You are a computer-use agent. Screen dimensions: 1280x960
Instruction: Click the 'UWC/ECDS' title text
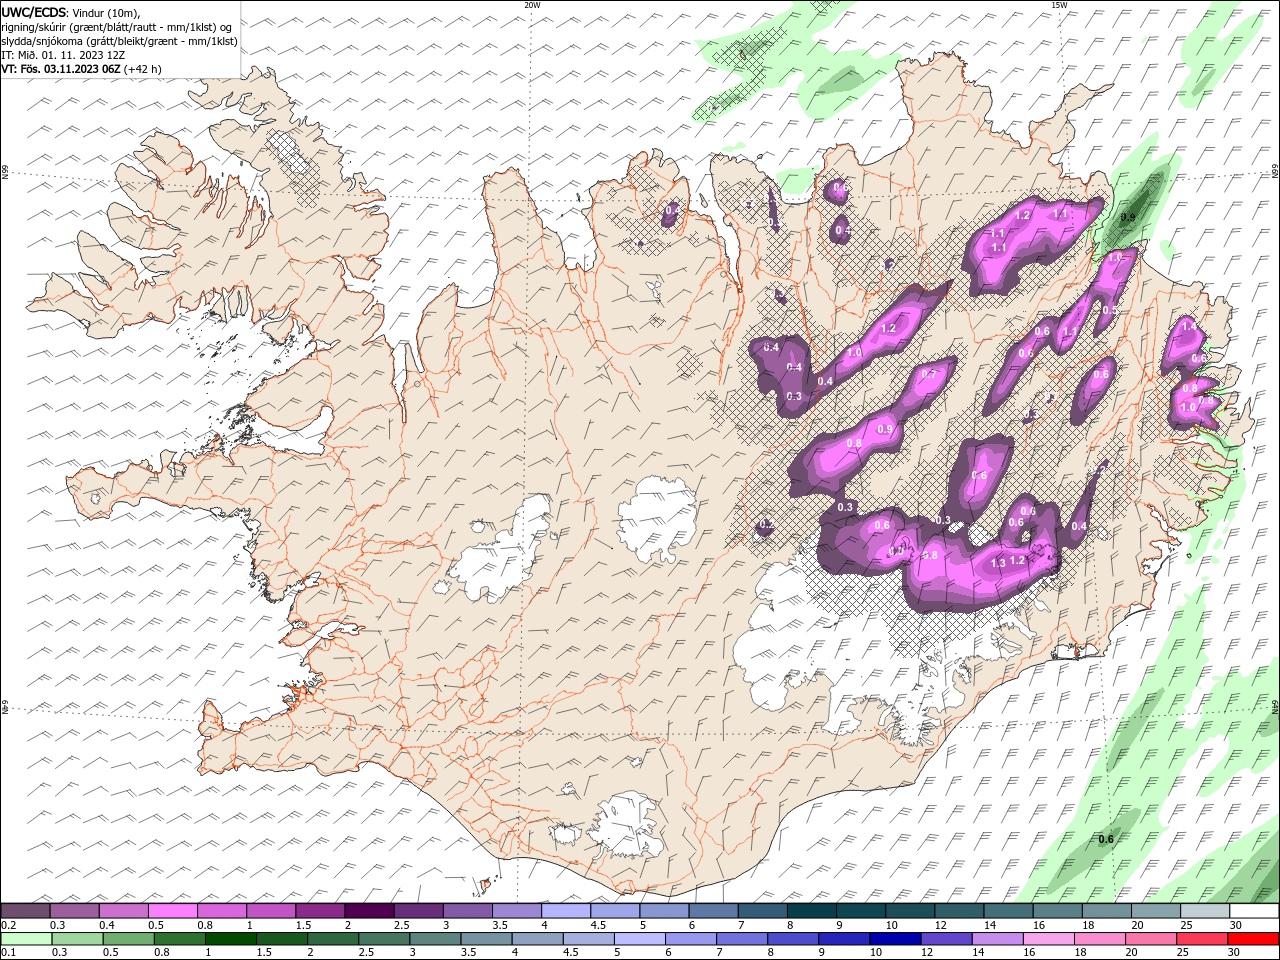[x=34, y=12]
